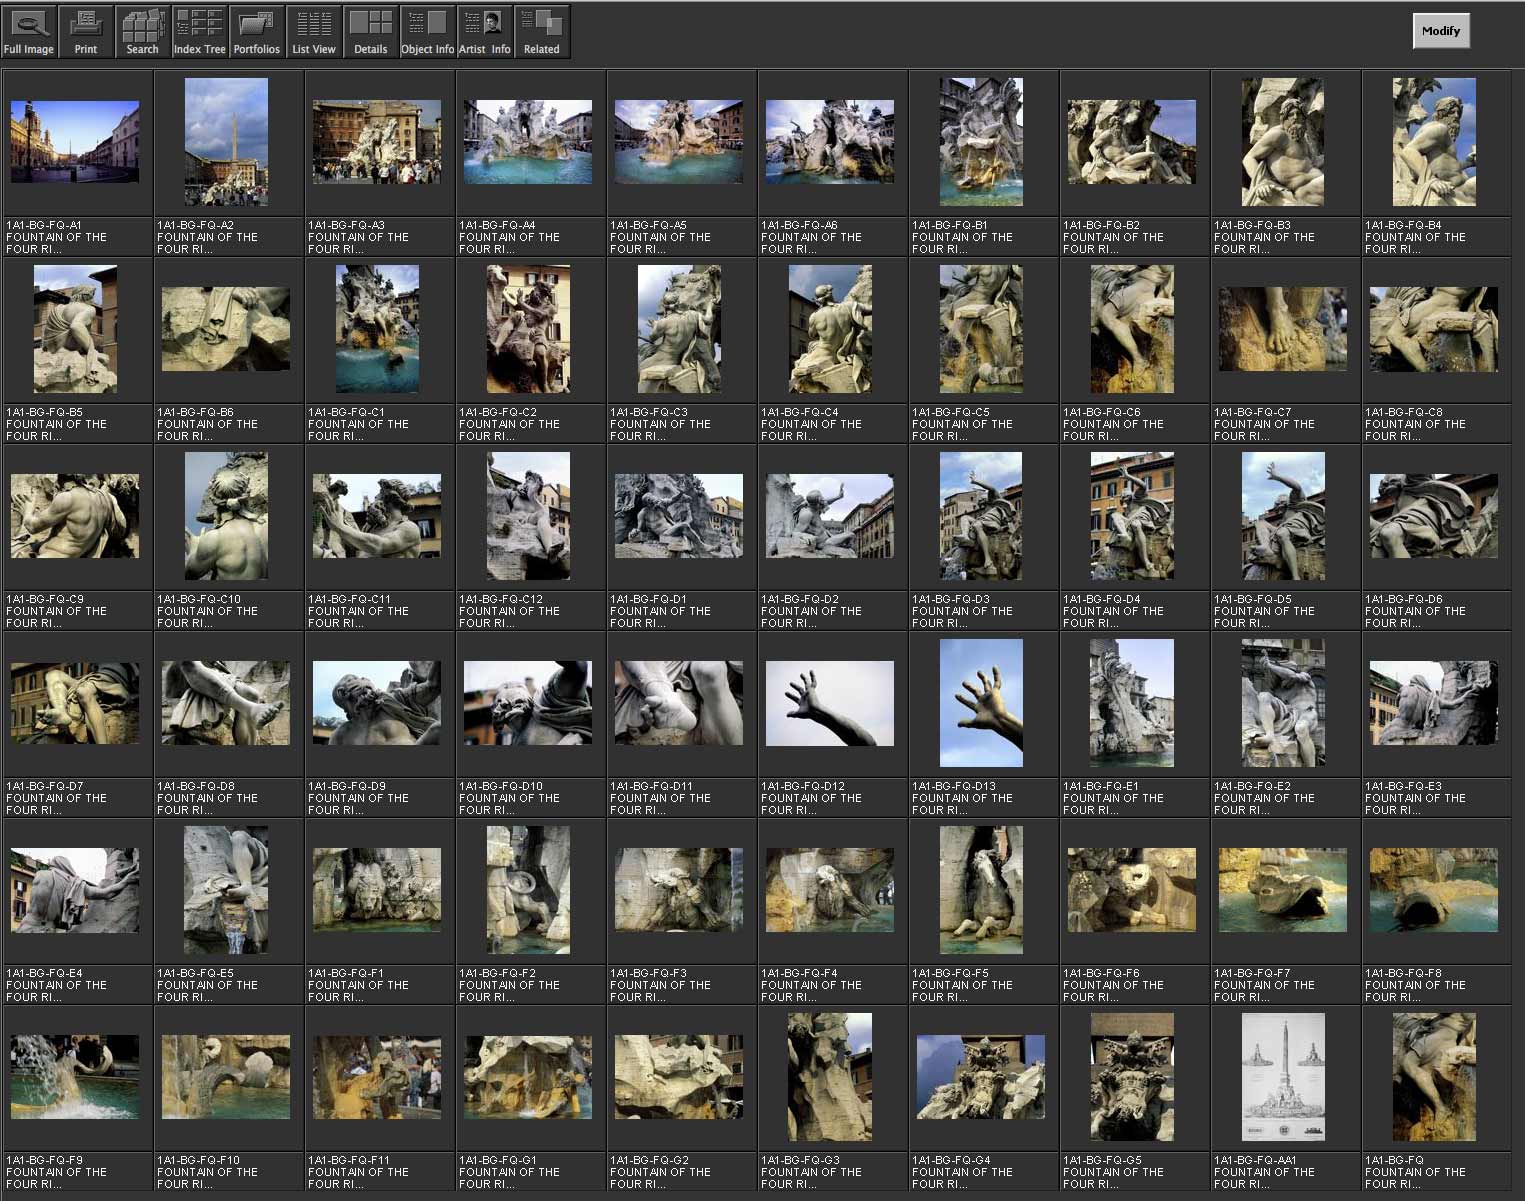Select thumbnail 1A1-BG-FQ-G4
Screen dimensions: 1525x1201
(x=981, y=1077)
